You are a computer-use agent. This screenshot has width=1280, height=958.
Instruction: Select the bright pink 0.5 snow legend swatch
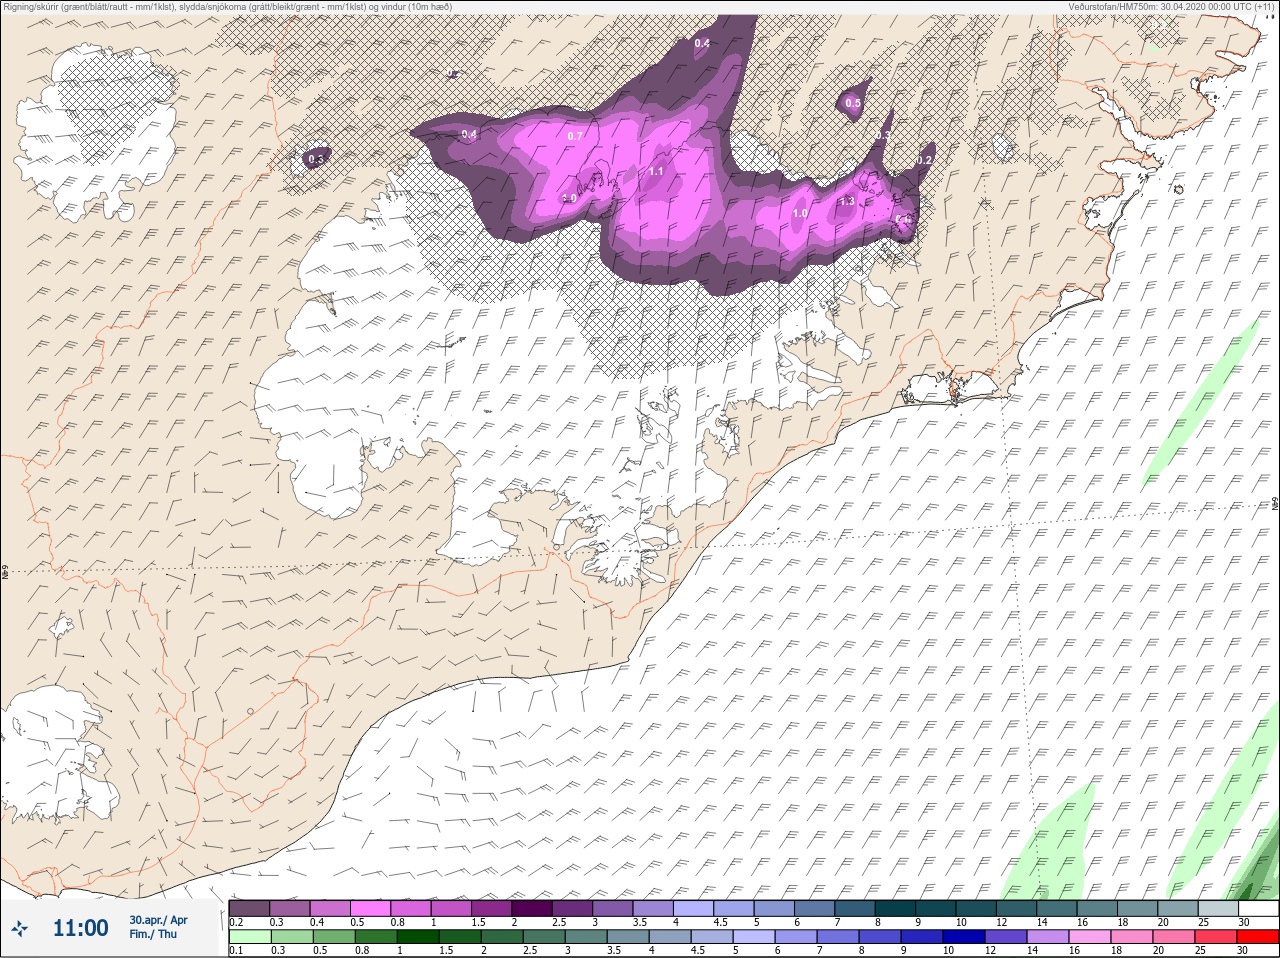tap(371, 908)
